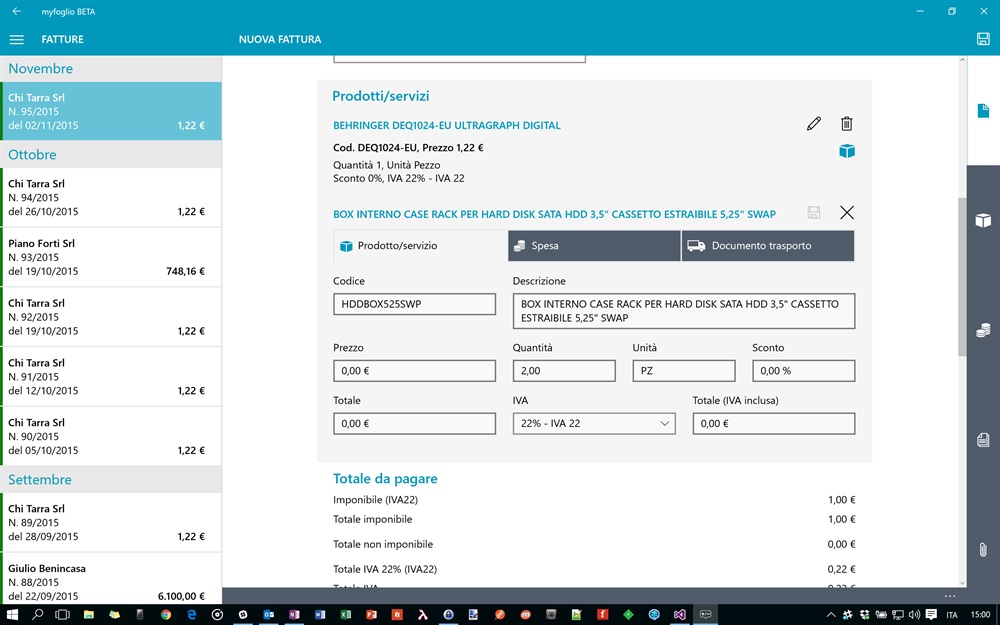
Task: Open the IVA 22% dropdown
Action: click(594, 423)
